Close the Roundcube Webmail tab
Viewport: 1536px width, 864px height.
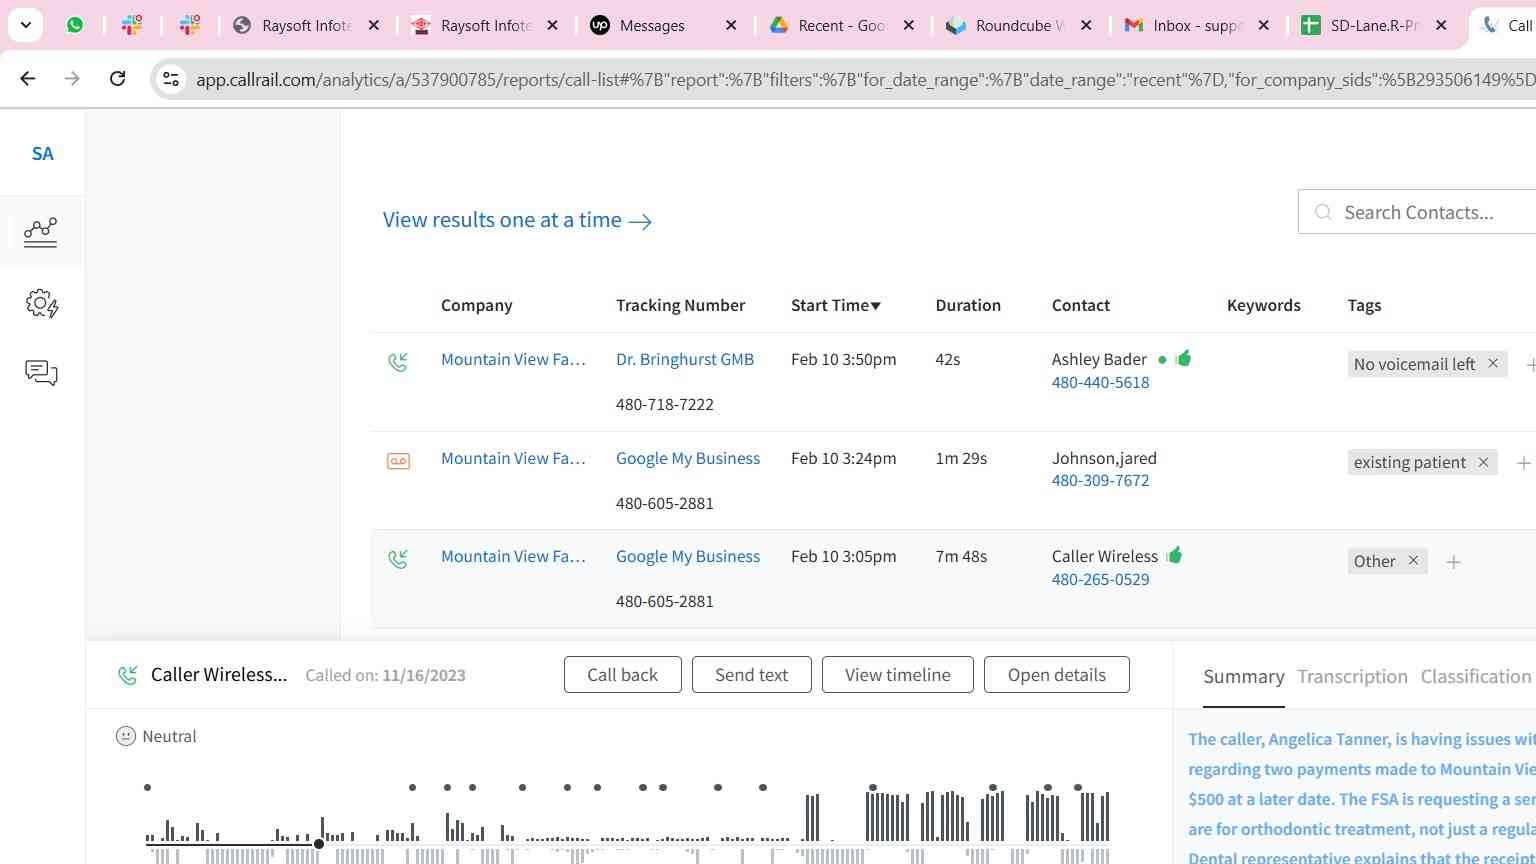click(1086, 25)
